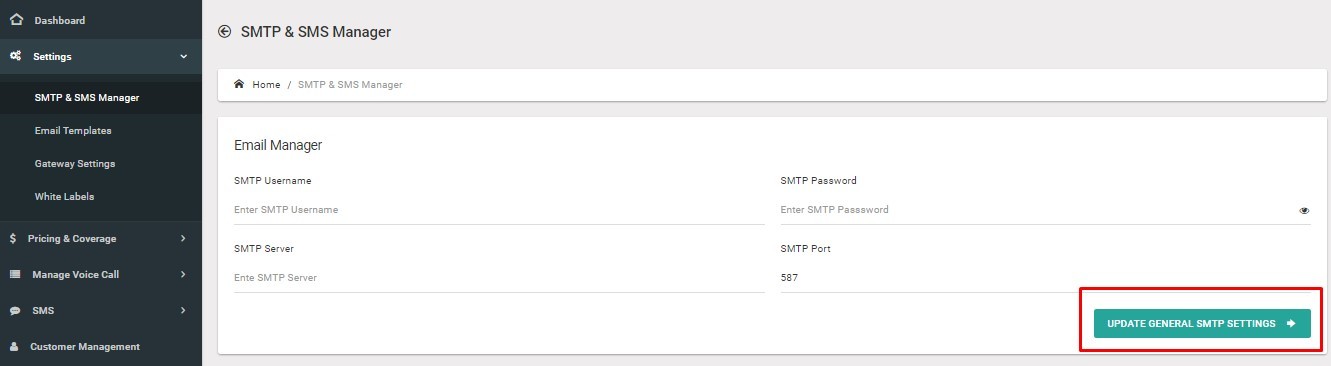Click the back arrow beside SMTP & SMS Manager
The image size is (1331, 366).
pos(224,32)
